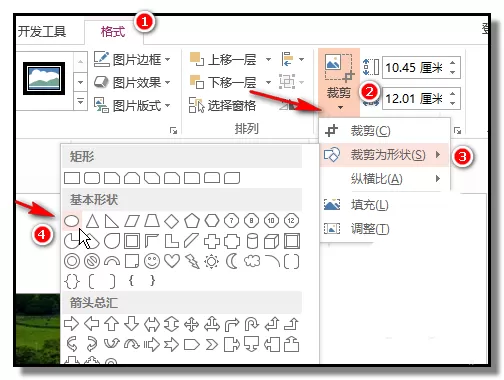This screenshot has height=380, width=504.
Task: Select the cloud shape
Action: pos(252,261)
